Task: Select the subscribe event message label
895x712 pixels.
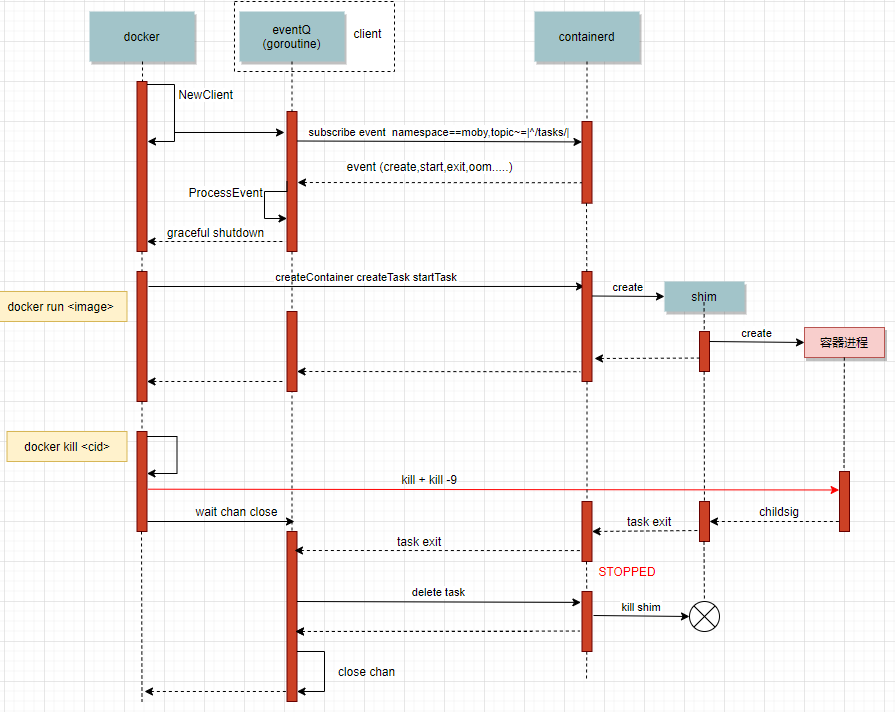Action: pos(438,132)
